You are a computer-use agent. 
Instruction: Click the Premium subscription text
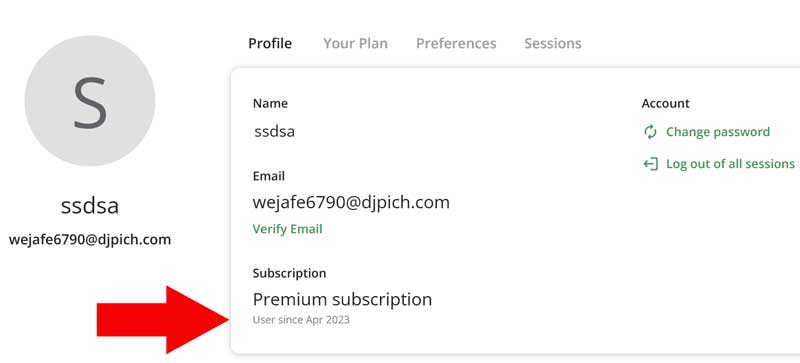click(x=342, y=299)
